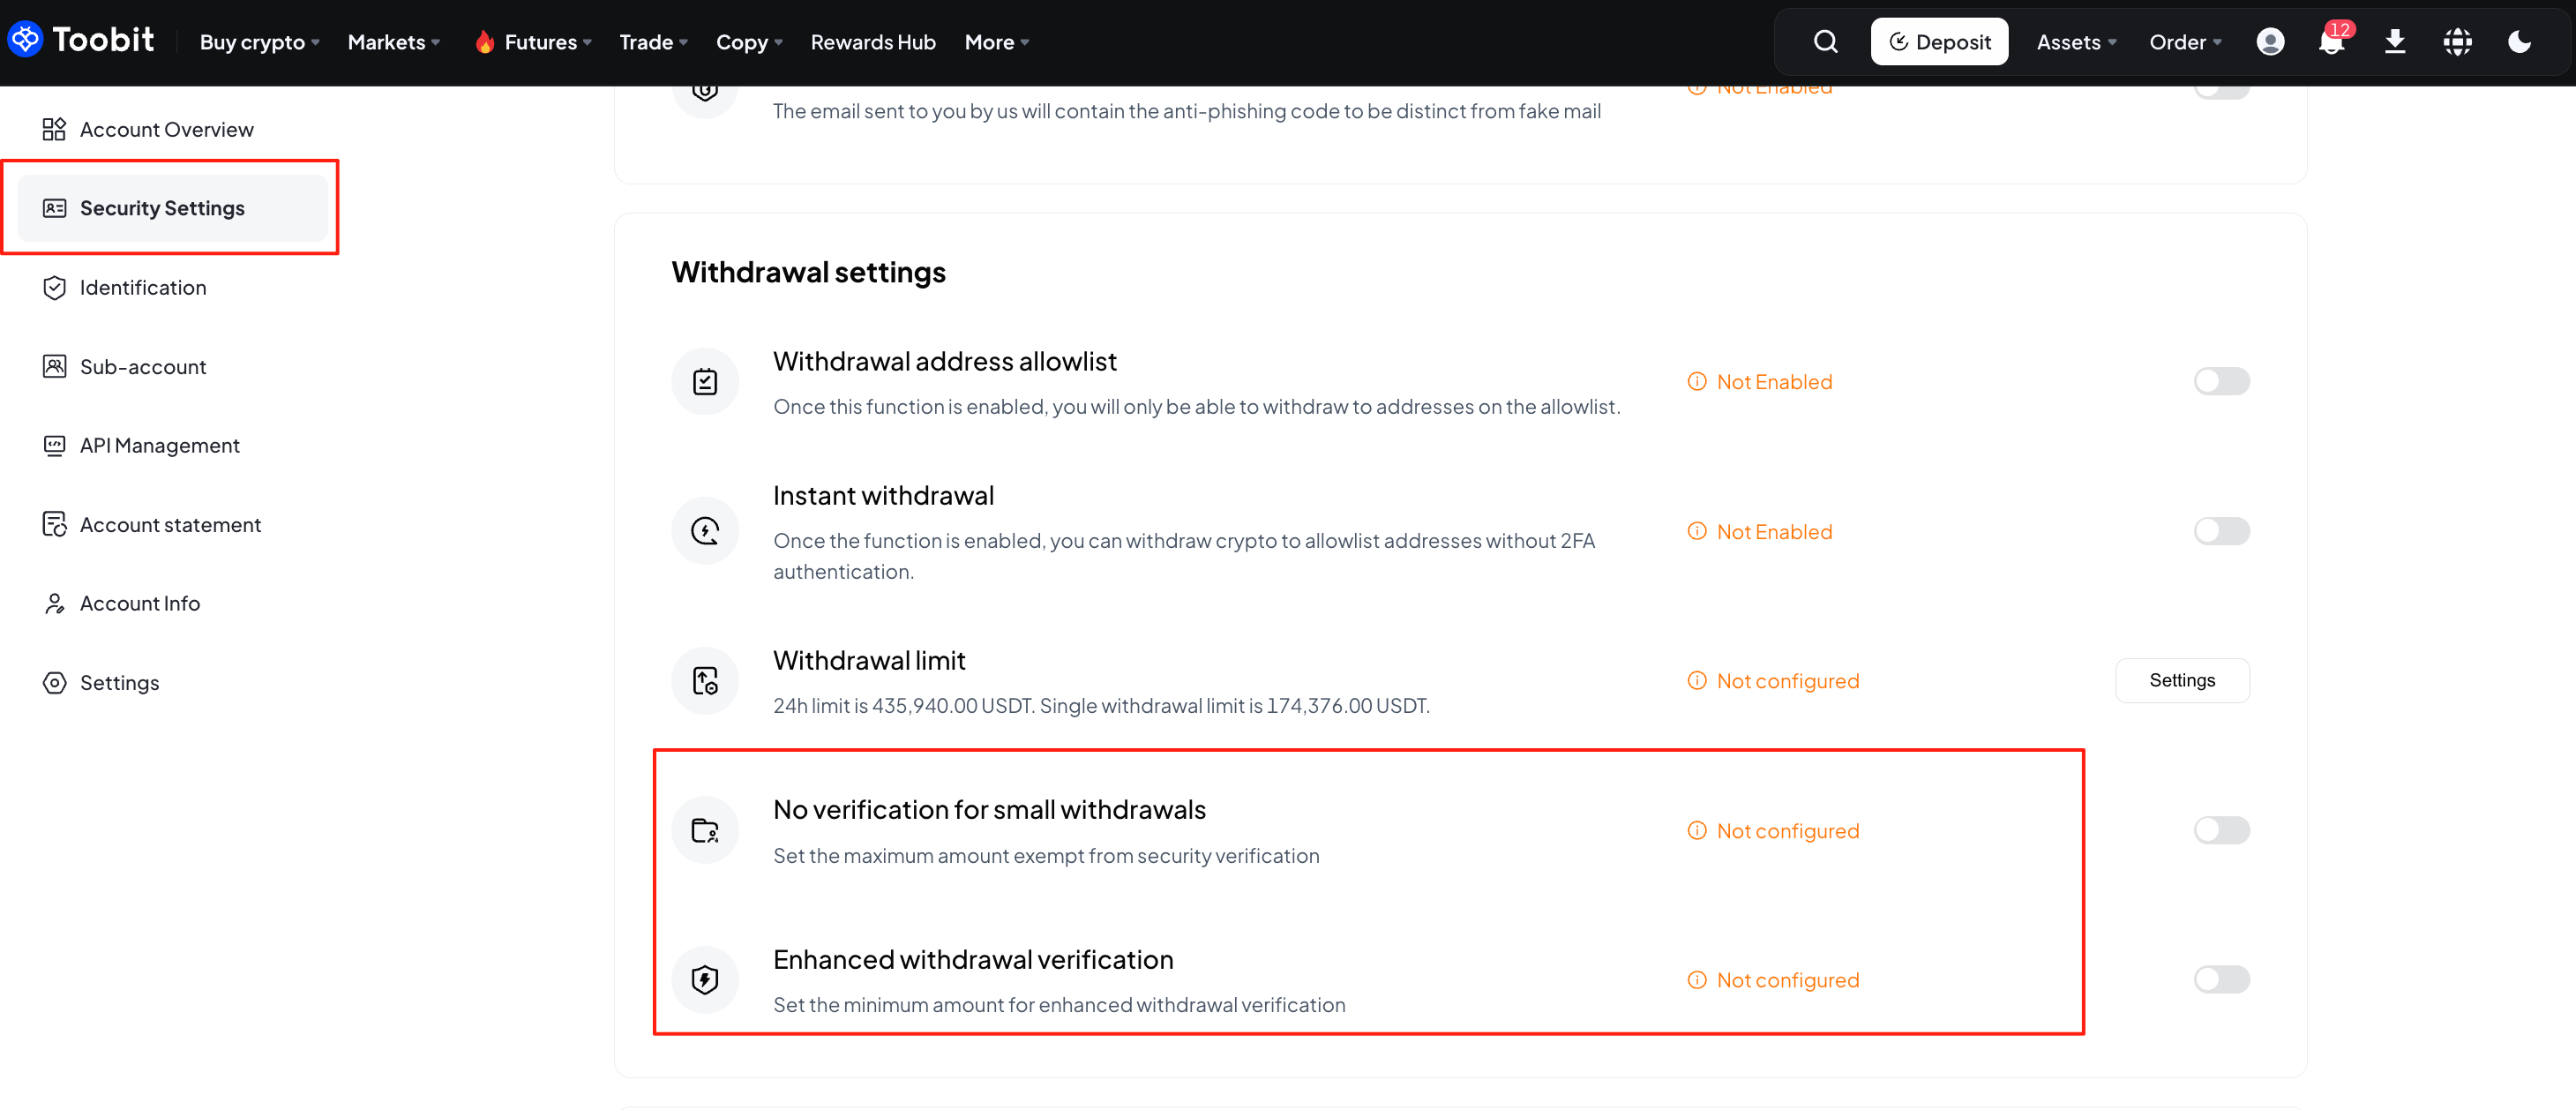Click the download app icon

pyautogui.click(x=2395, y=42)
